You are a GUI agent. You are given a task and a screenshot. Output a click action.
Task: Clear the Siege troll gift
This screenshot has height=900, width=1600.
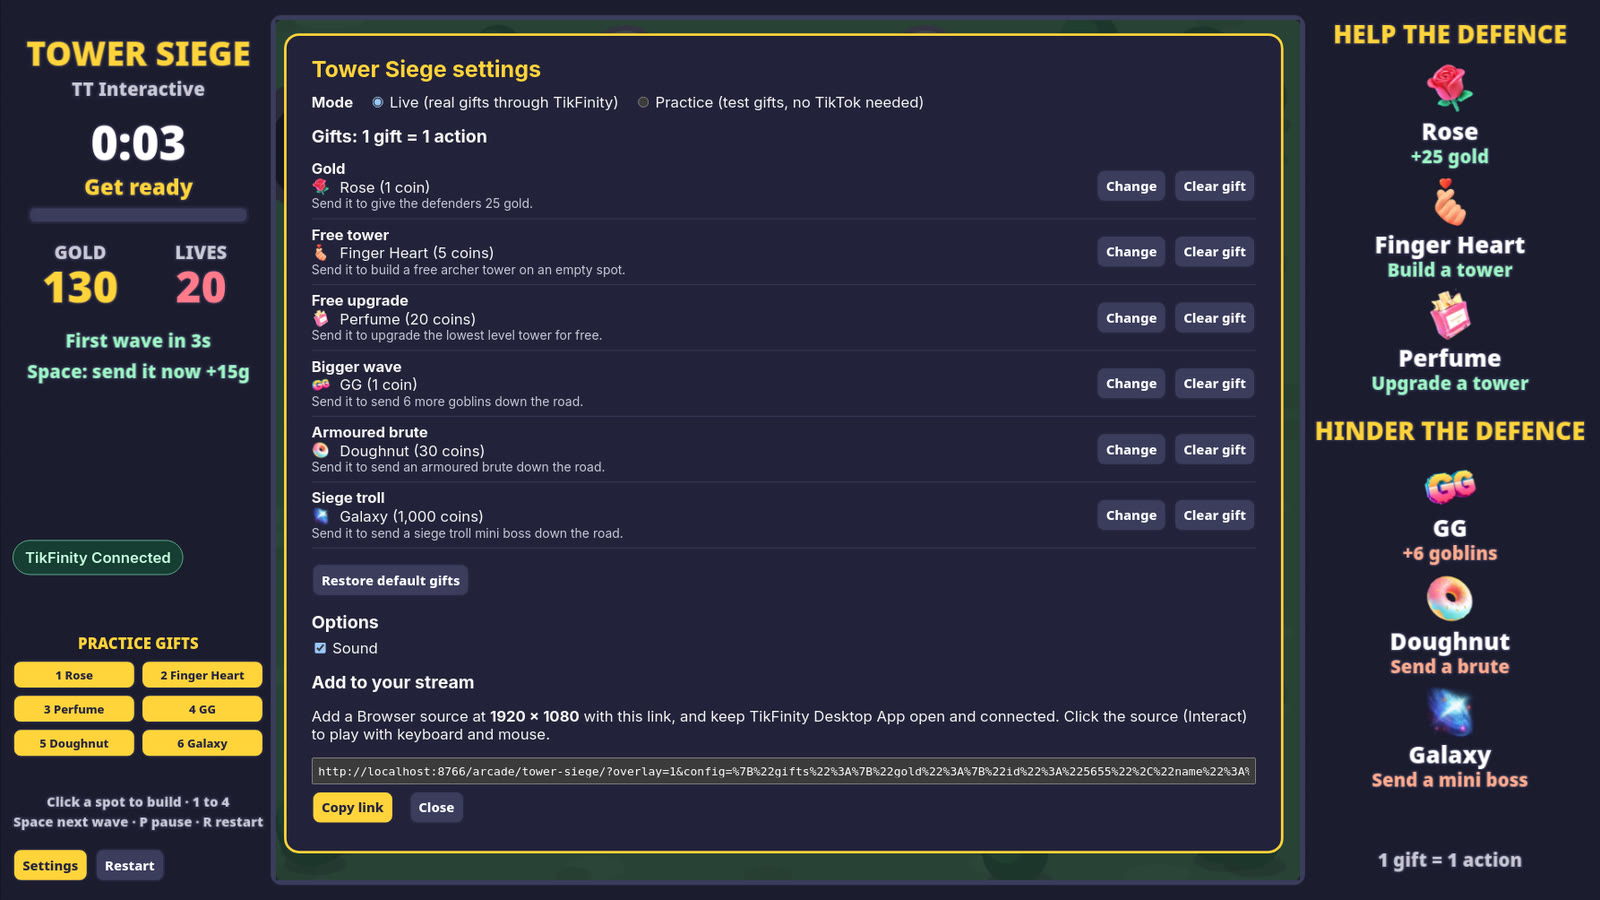coord(1214,515)
